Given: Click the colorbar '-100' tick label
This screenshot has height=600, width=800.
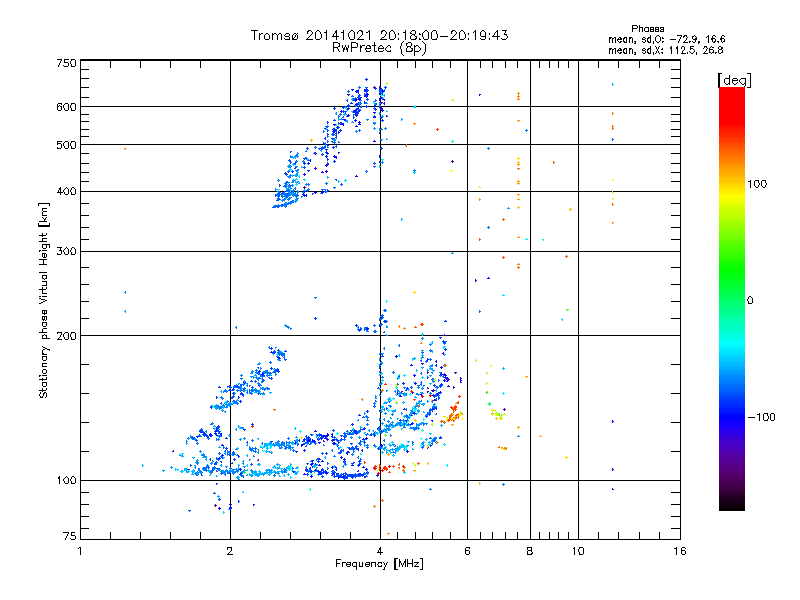Looking at the screenshot, I should [x=761, y=417].
